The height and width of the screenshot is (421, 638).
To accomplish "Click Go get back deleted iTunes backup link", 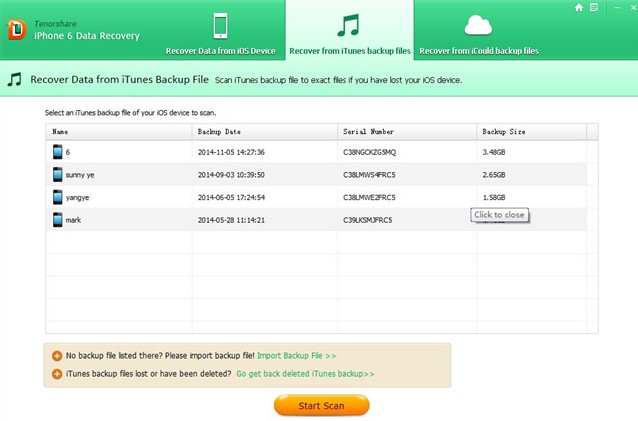I will tap(305, 373).
